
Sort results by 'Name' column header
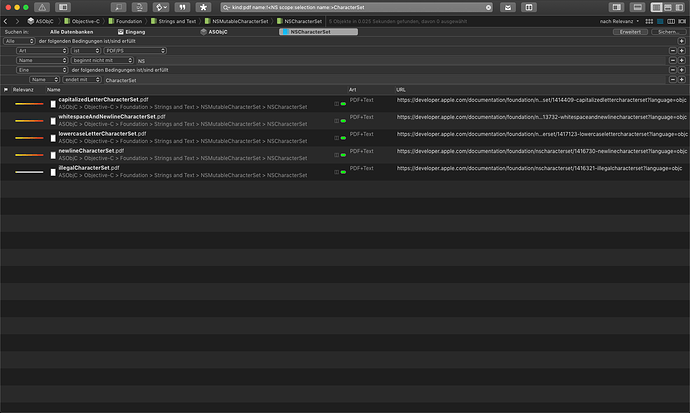[53, 90]
